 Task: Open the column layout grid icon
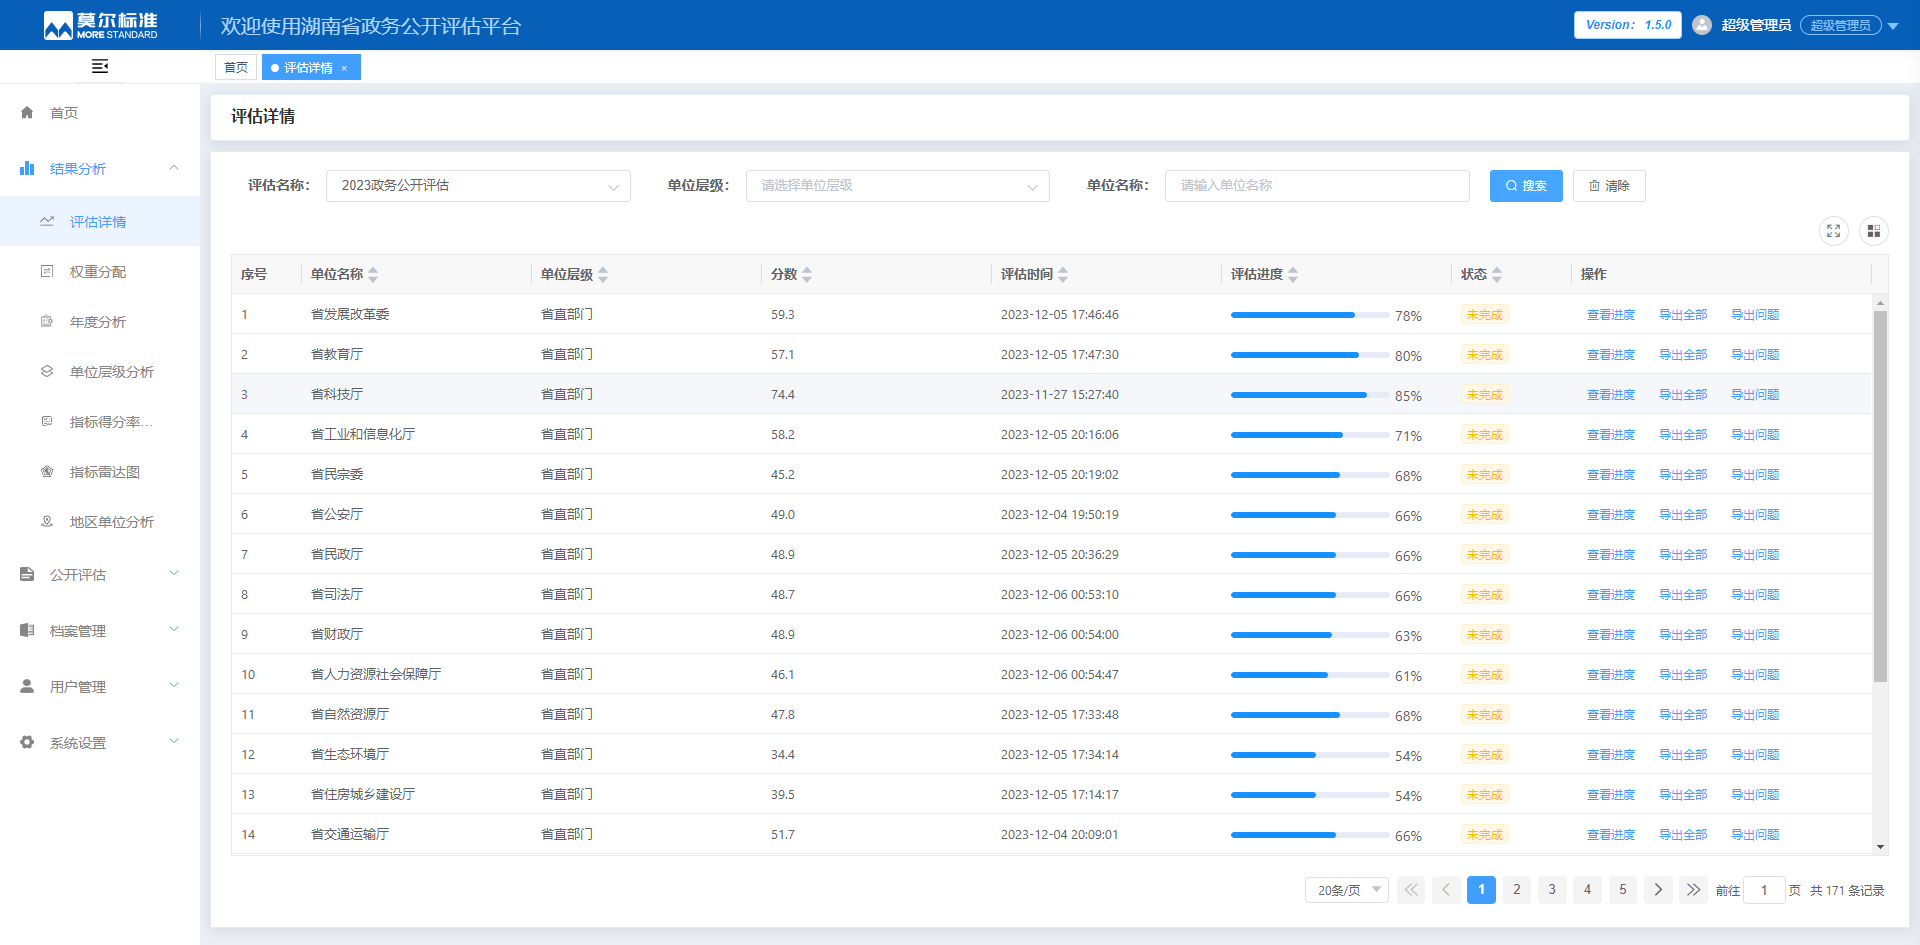1873,231
